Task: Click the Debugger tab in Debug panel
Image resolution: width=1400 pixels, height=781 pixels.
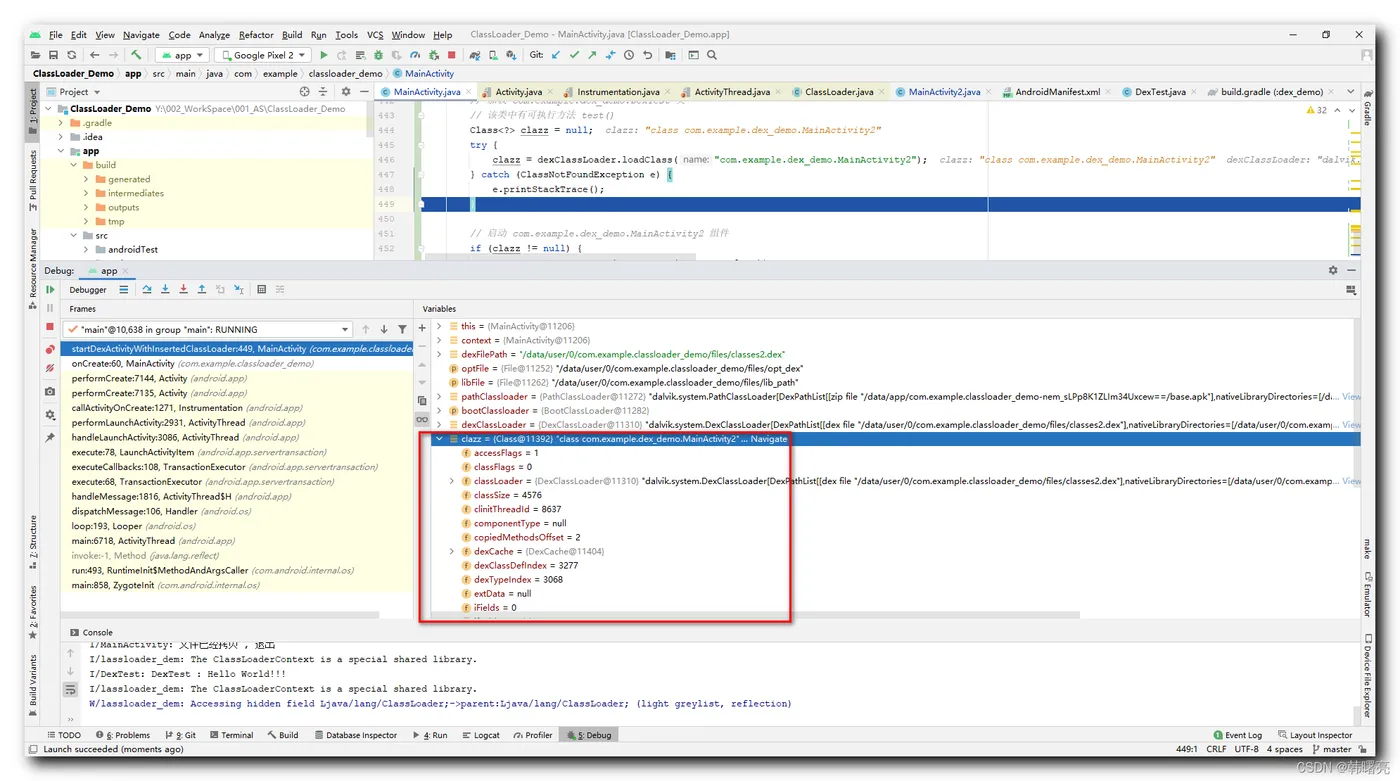Action: [88, 289]
